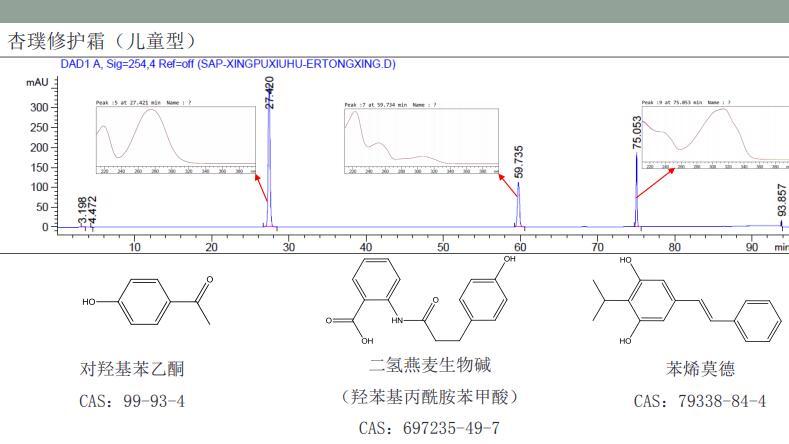Click the text （羟苯基丙酰胺苯甲酸）
The width and height of the screenshot is (789, 444).
coord(430,397)
